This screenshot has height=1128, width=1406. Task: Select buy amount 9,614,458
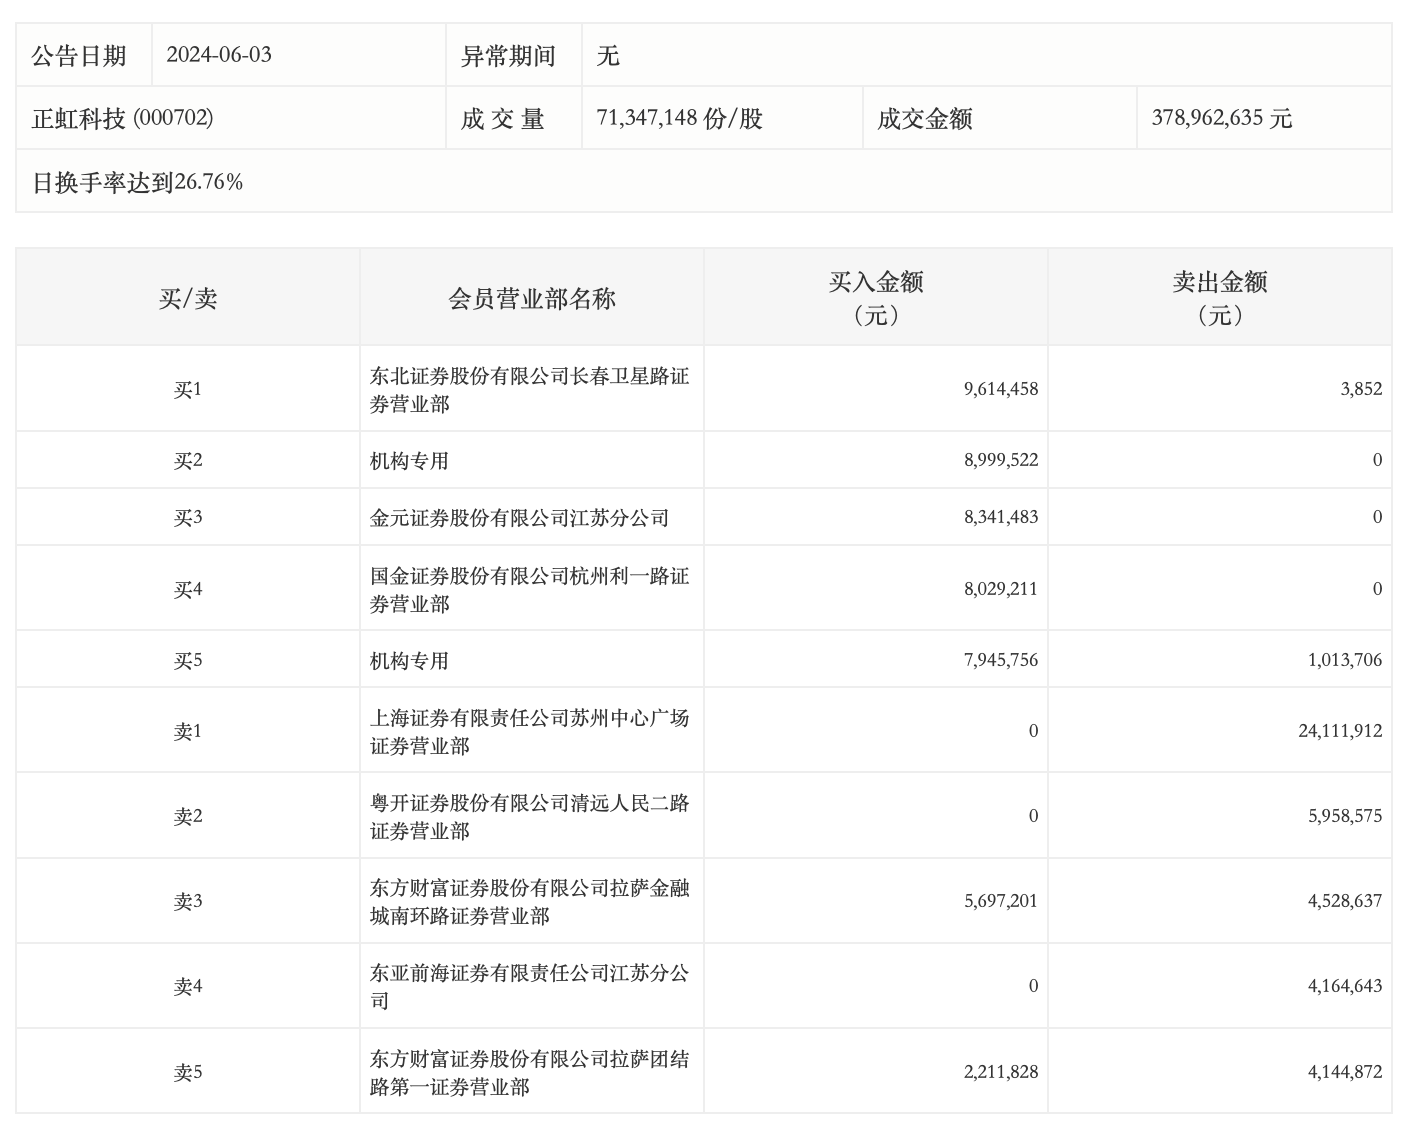(x=1001, y=389)
